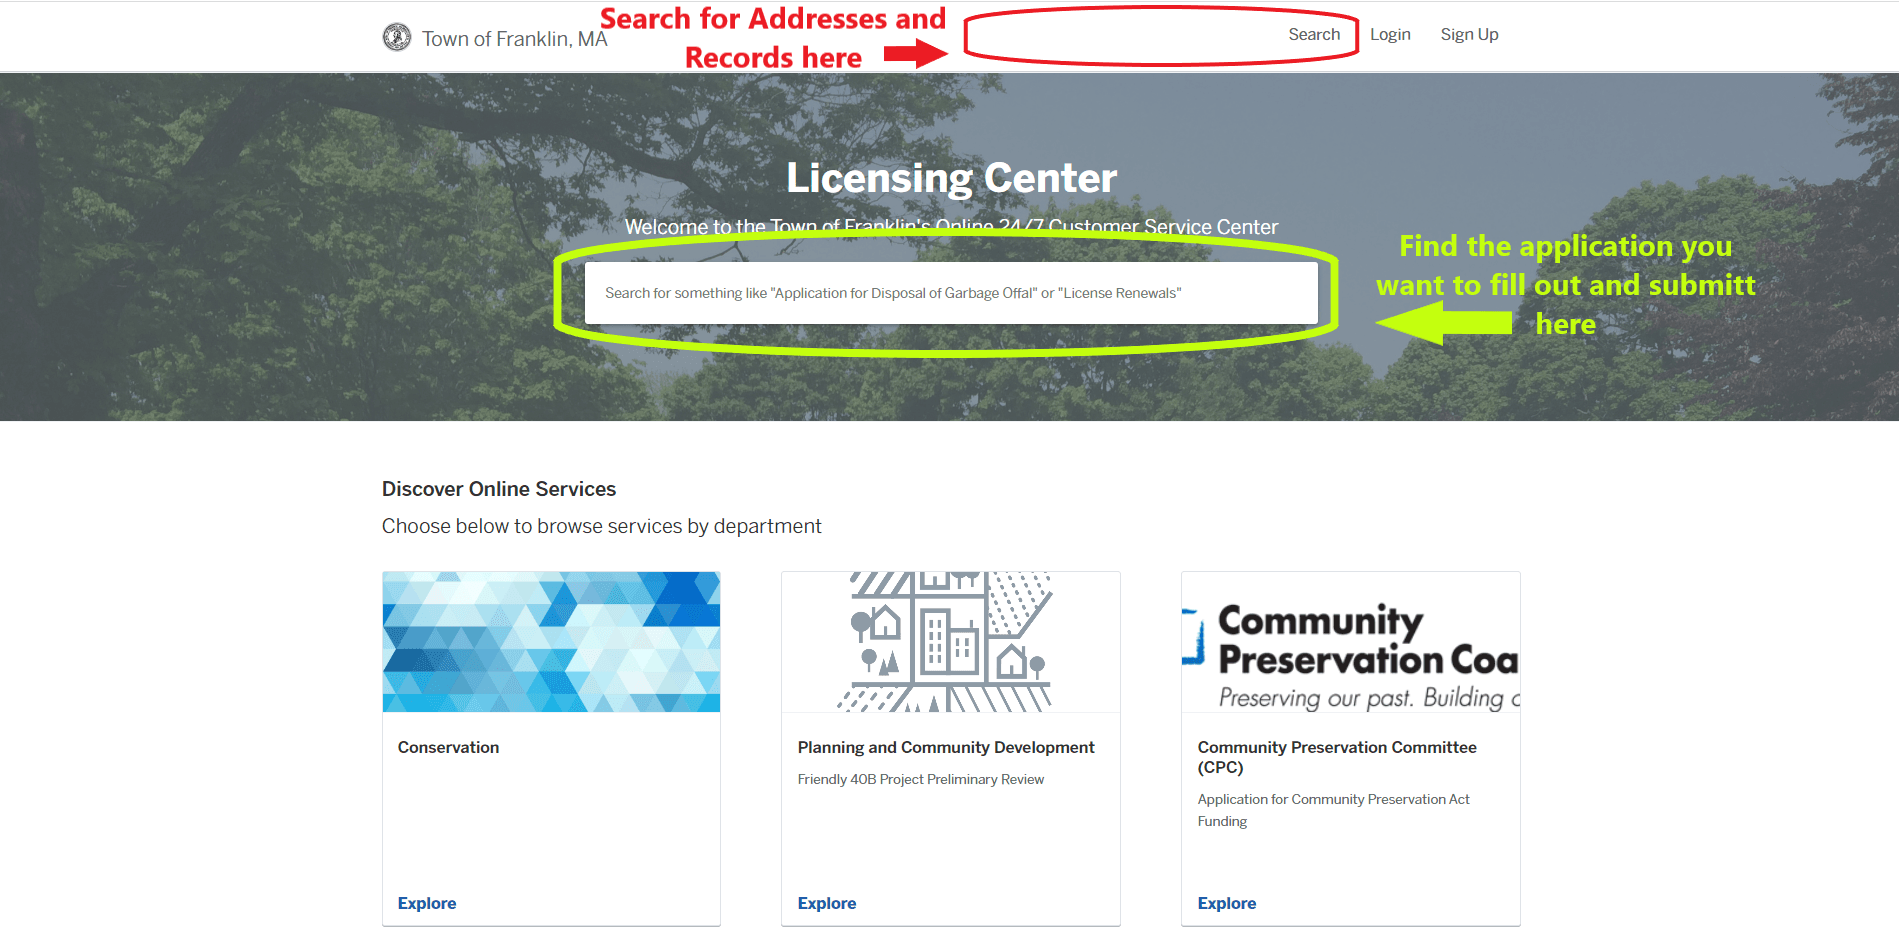1899x937 pixels.
Task: Select the blue Conservation card image
Action: point(551,642)
